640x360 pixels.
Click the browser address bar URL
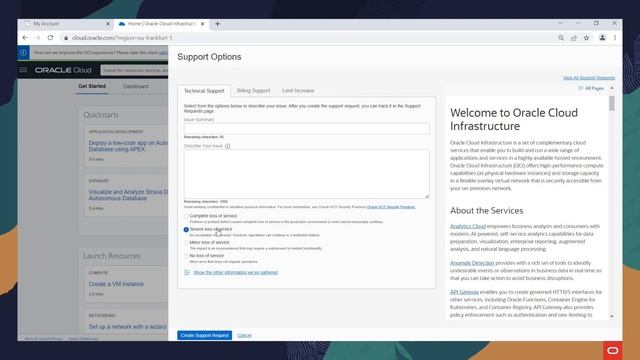[122, 38]
